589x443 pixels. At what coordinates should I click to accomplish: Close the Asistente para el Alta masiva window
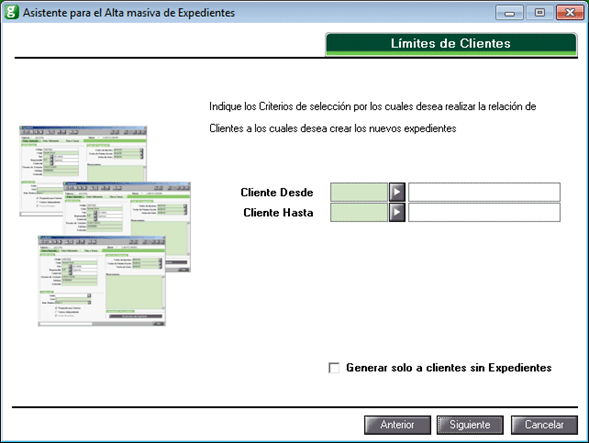(569, 13)
